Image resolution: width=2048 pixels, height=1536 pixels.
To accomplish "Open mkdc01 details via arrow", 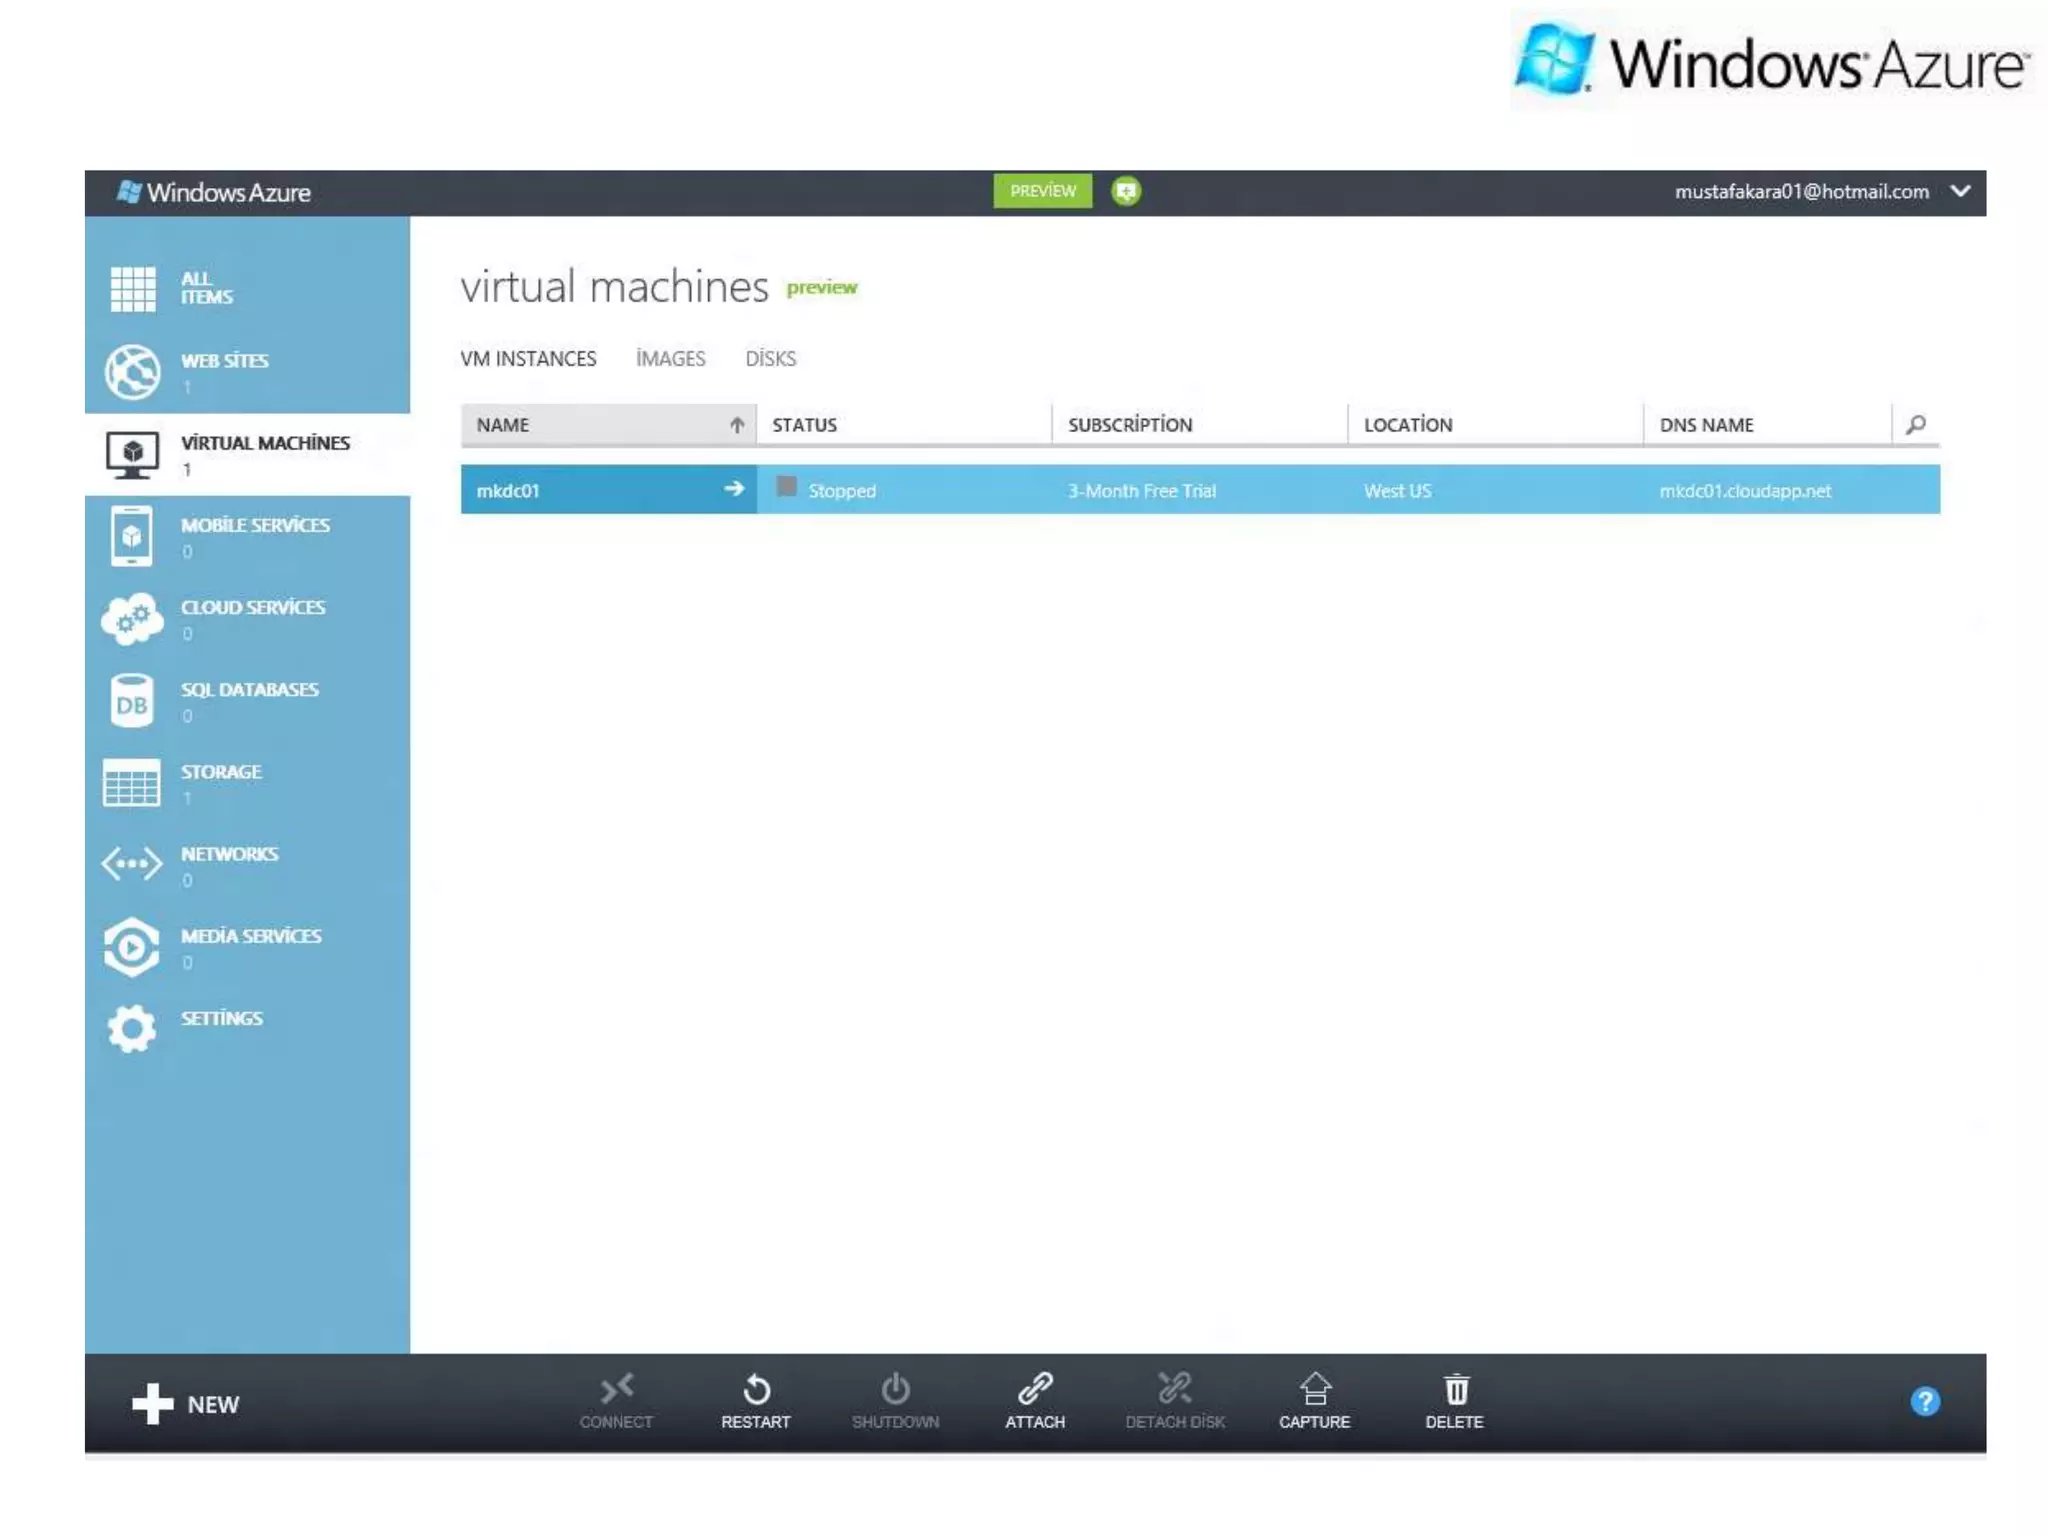I will (x=734, y=488).
